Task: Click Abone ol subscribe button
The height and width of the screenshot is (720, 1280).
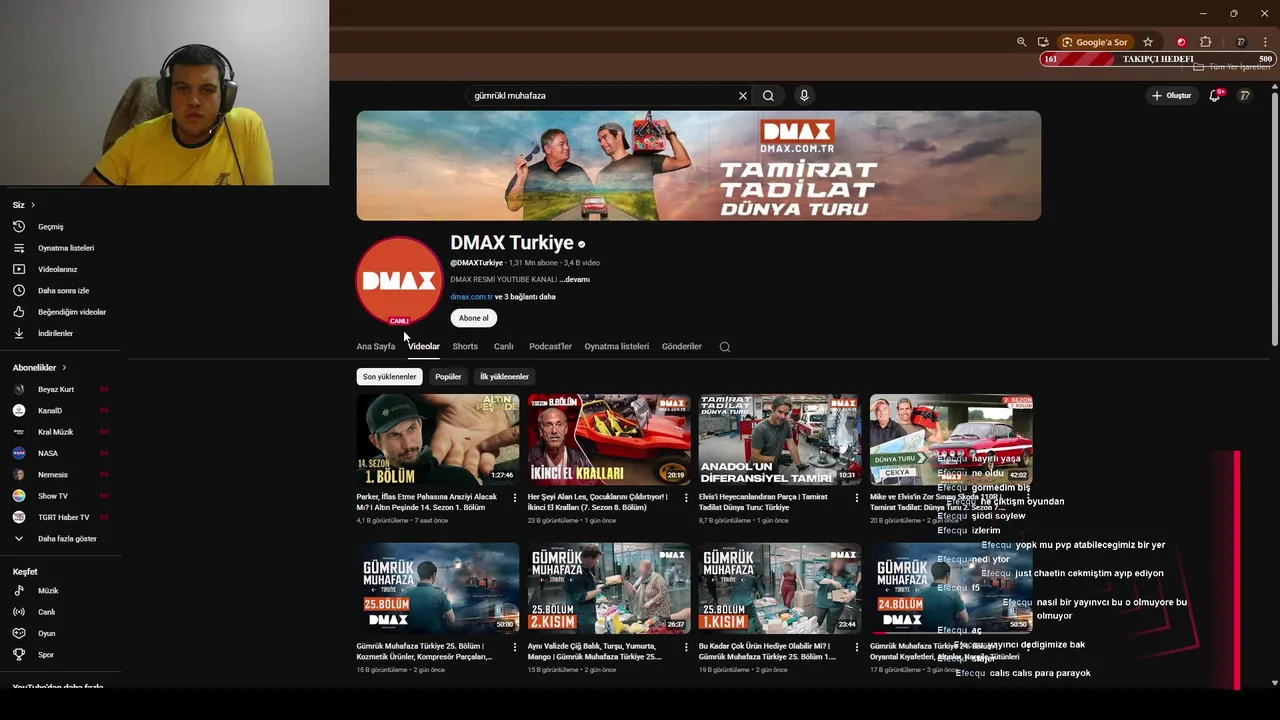Action: click(x=474, y=318)
